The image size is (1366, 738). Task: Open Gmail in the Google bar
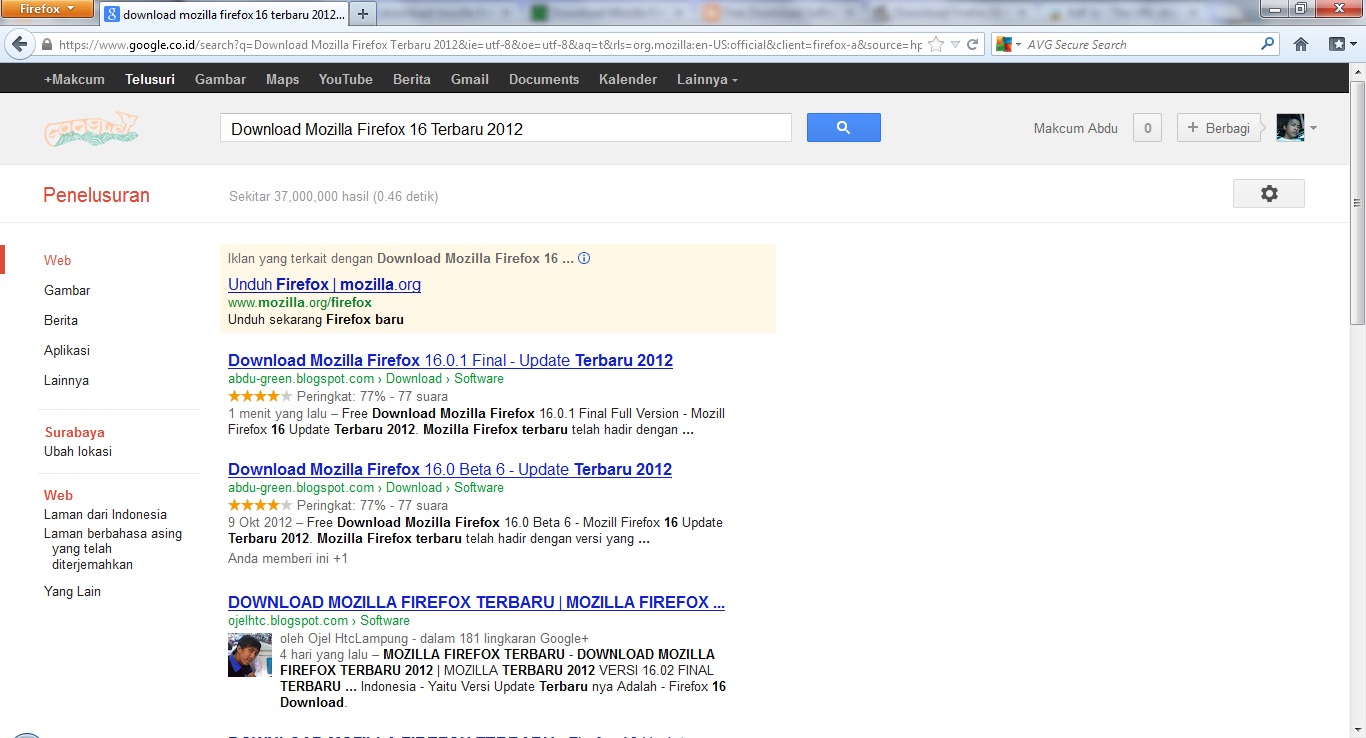coord(470,79)
